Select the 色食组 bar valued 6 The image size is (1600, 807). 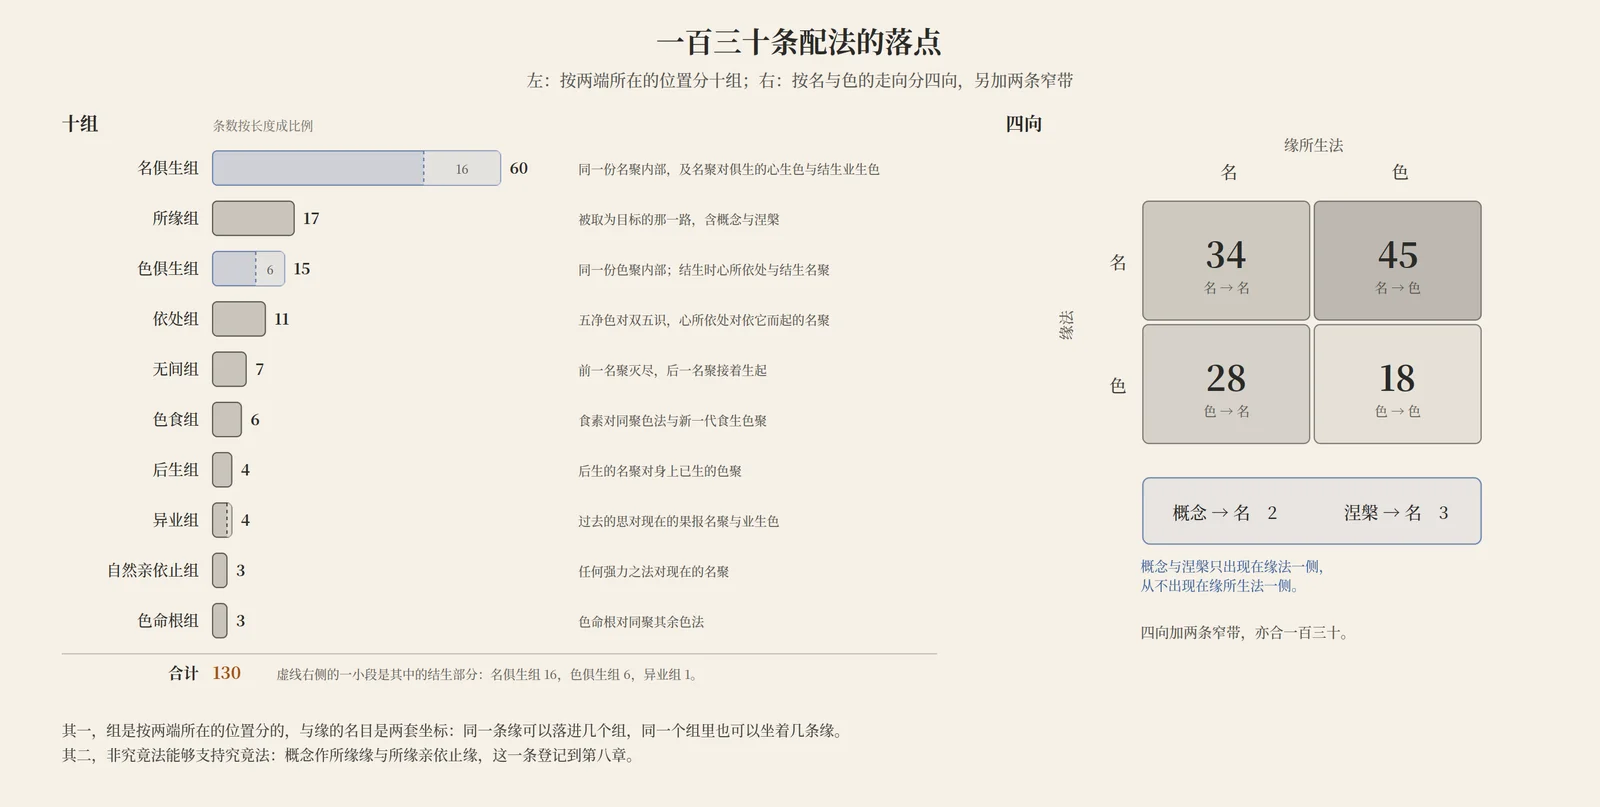click(227, 419)
